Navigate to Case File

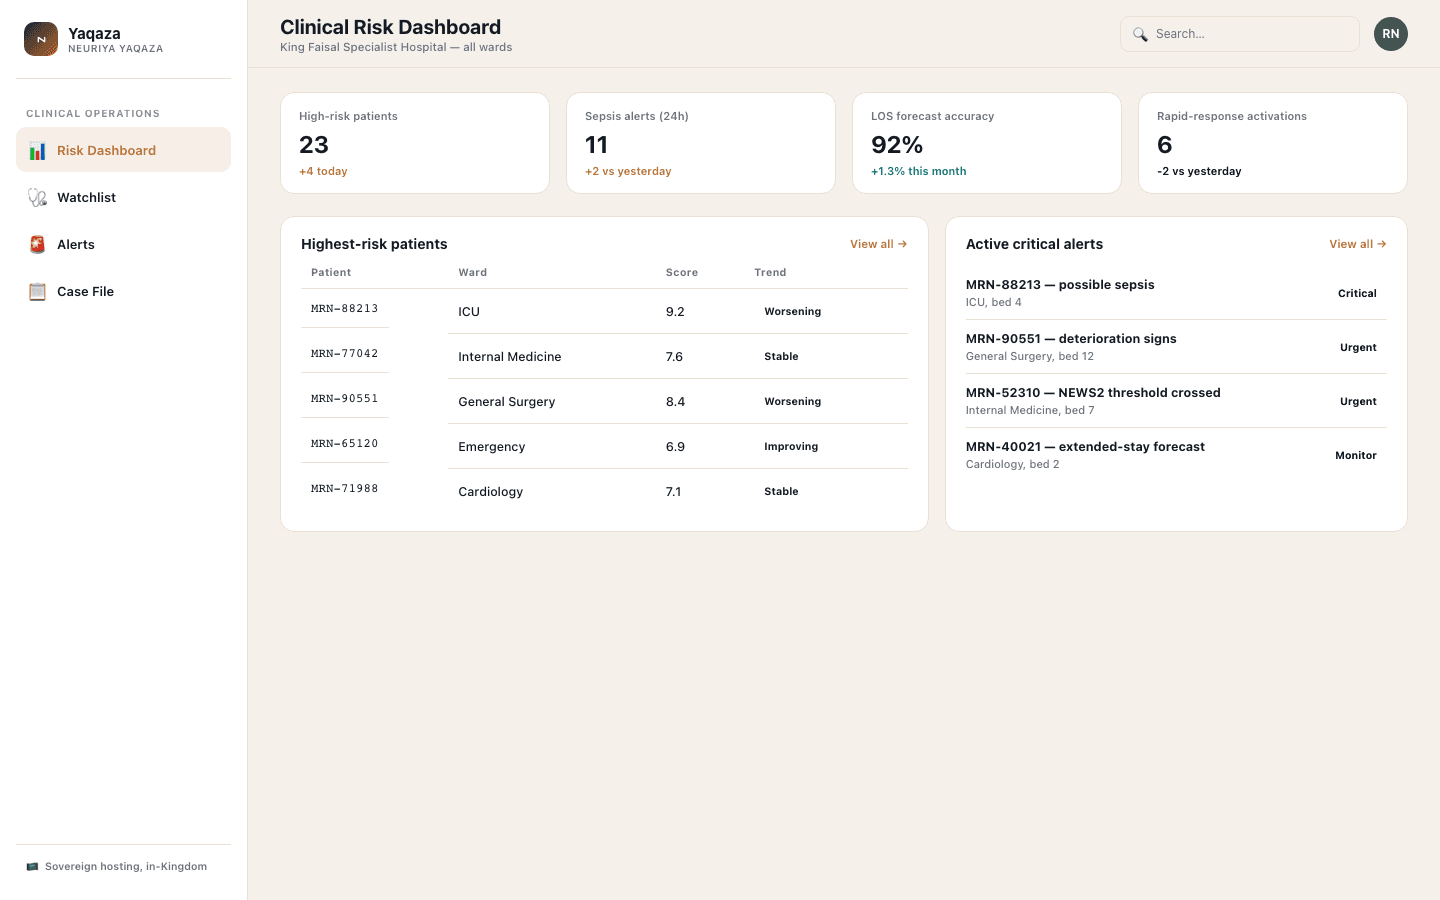click(x=123, y=291)
